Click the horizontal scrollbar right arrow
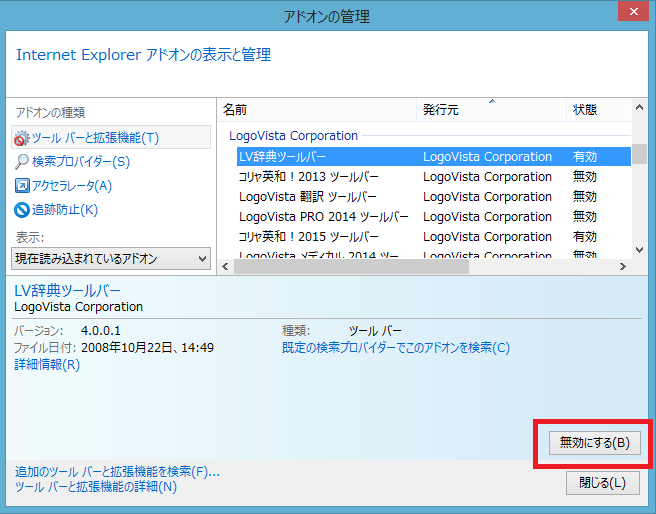This screenshot has height=514, width=656. 623,266
